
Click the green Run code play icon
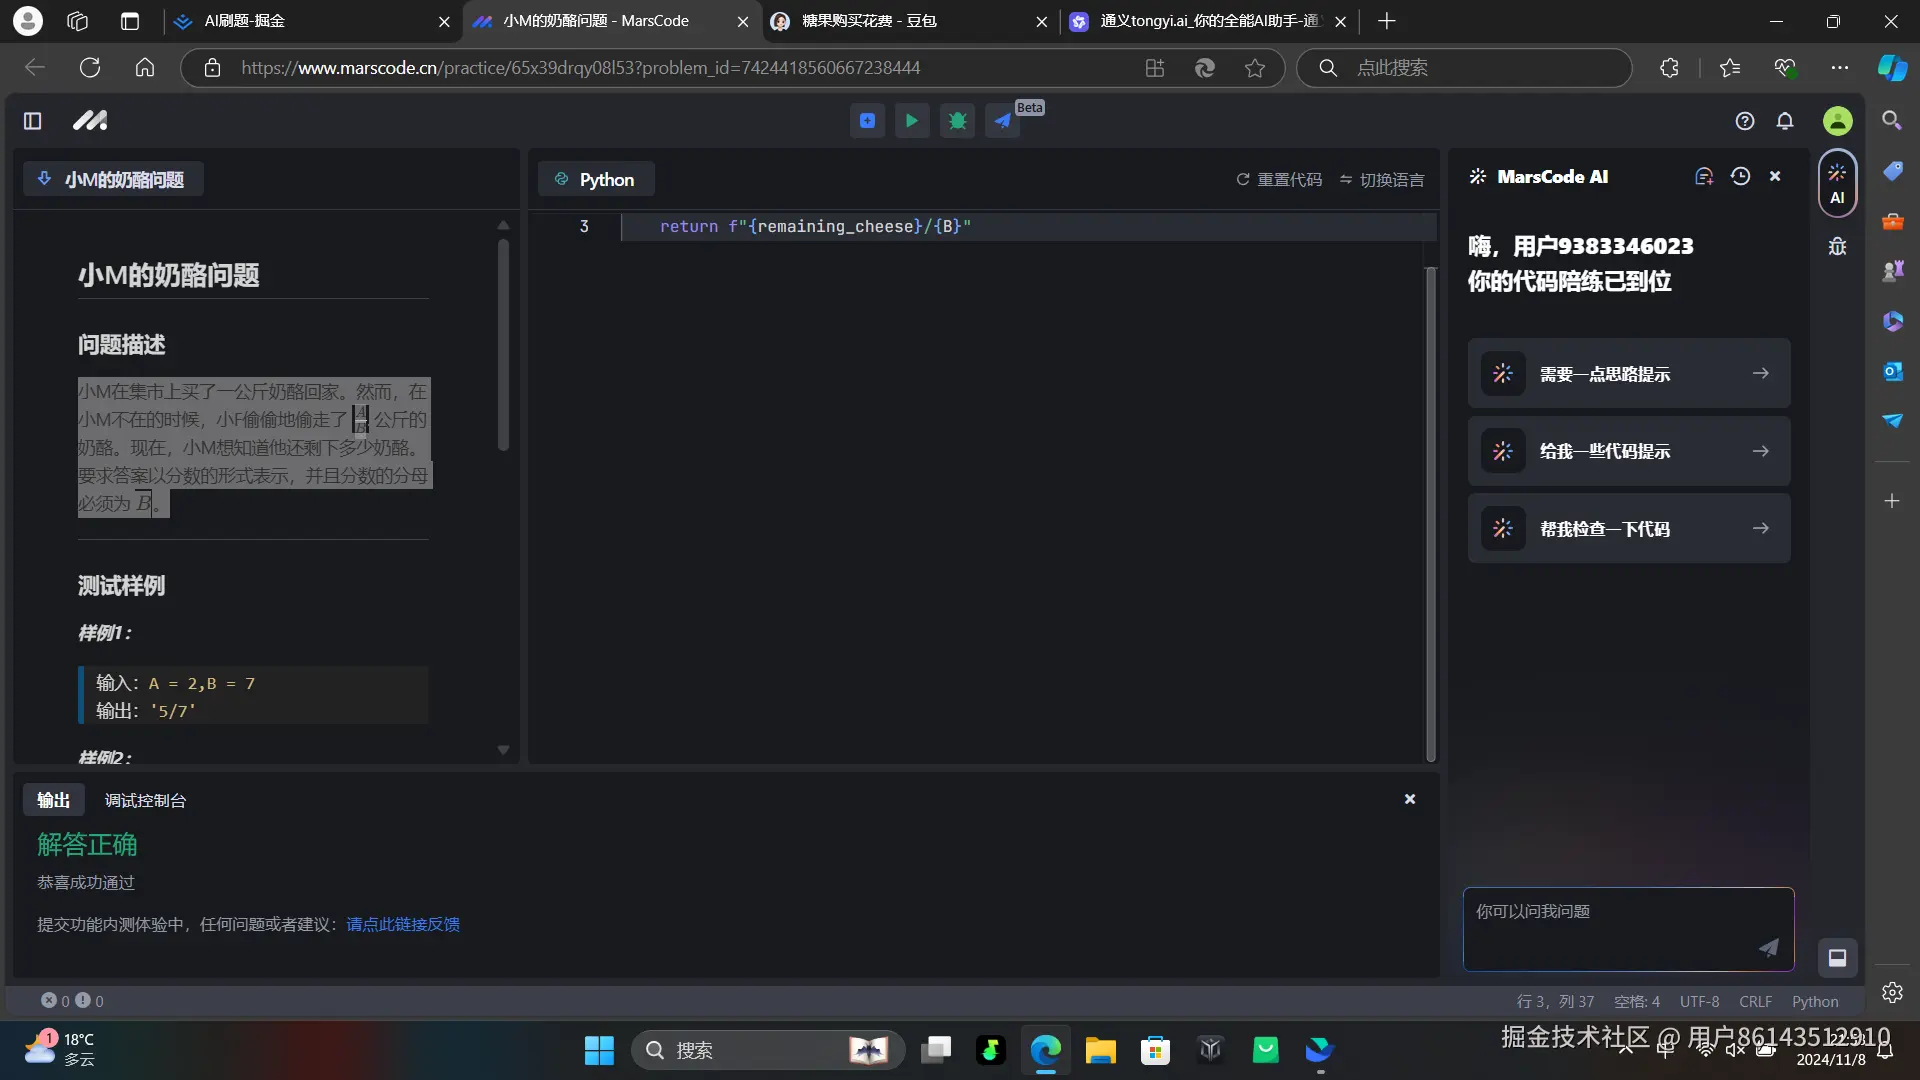[x=911, y=121]
